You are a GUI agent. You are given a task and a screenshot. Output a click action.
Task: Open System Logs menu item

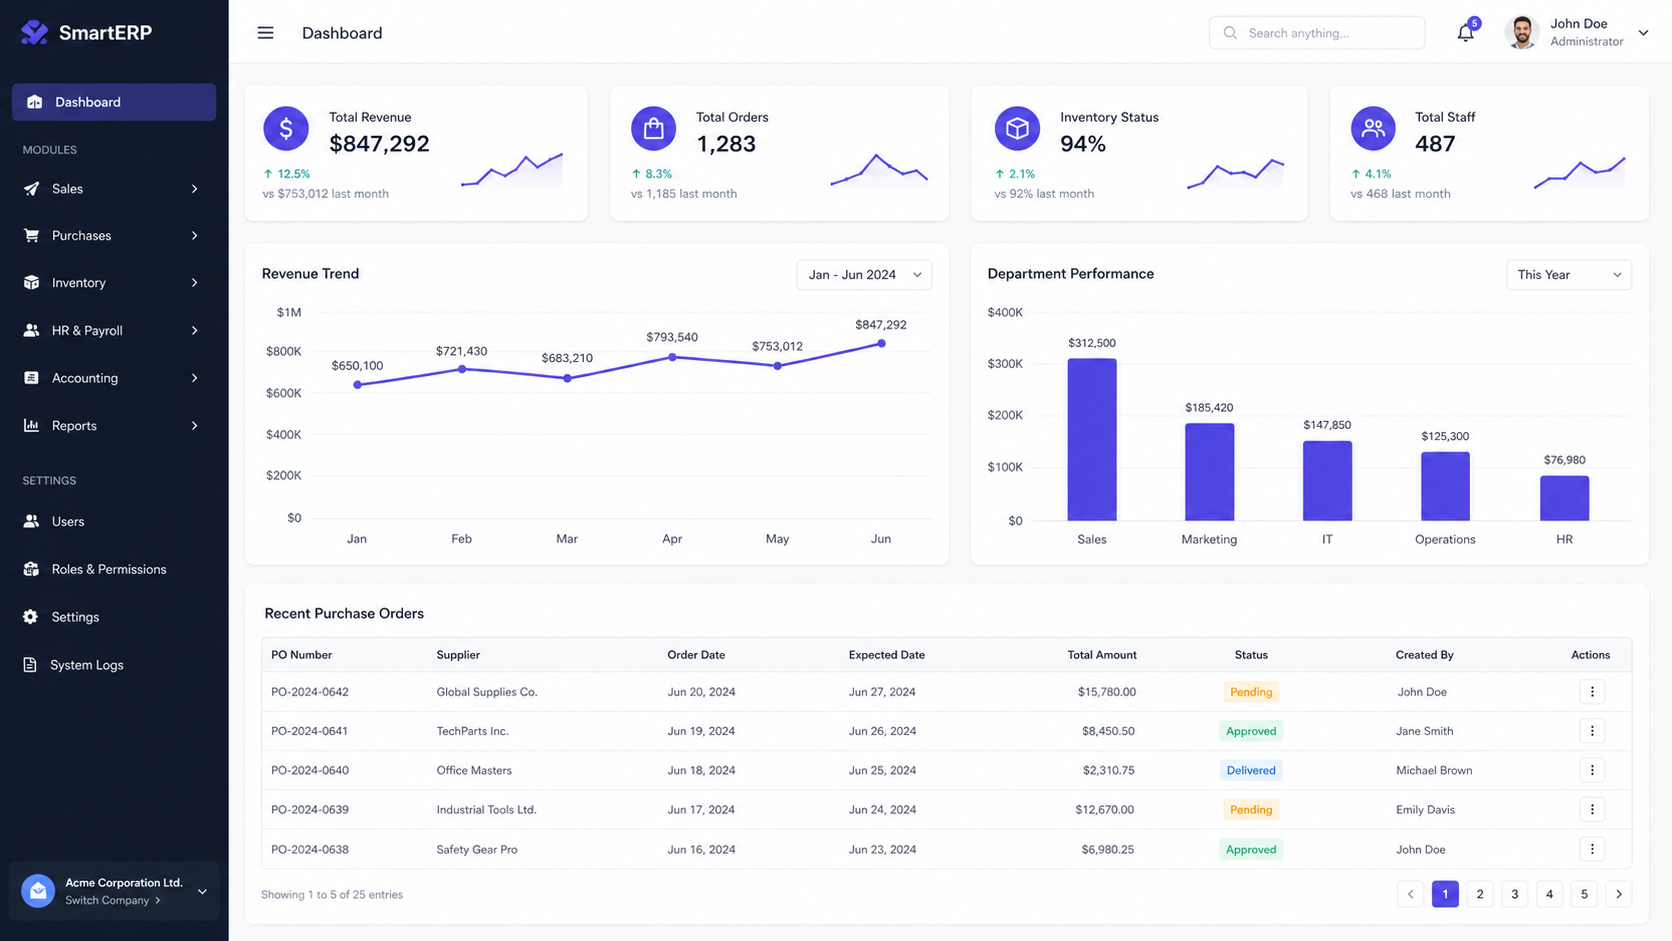pos(87,665)
